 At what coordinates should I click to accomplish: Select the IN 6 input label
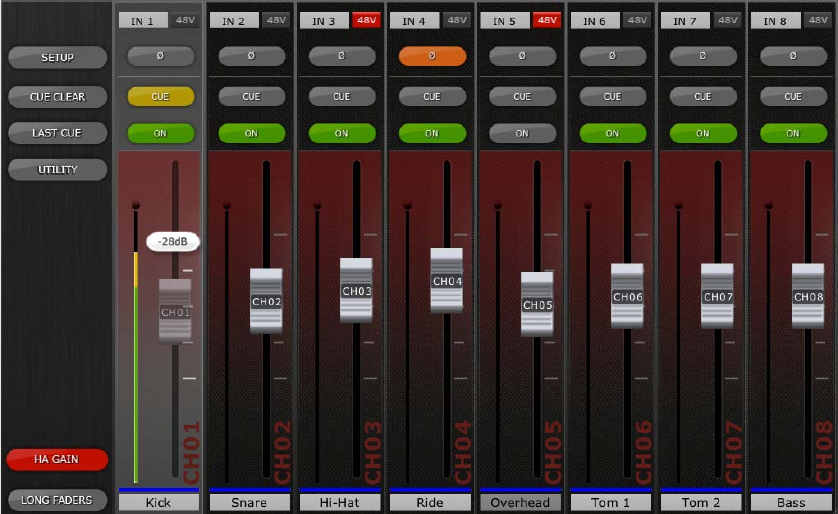point(595,21)
